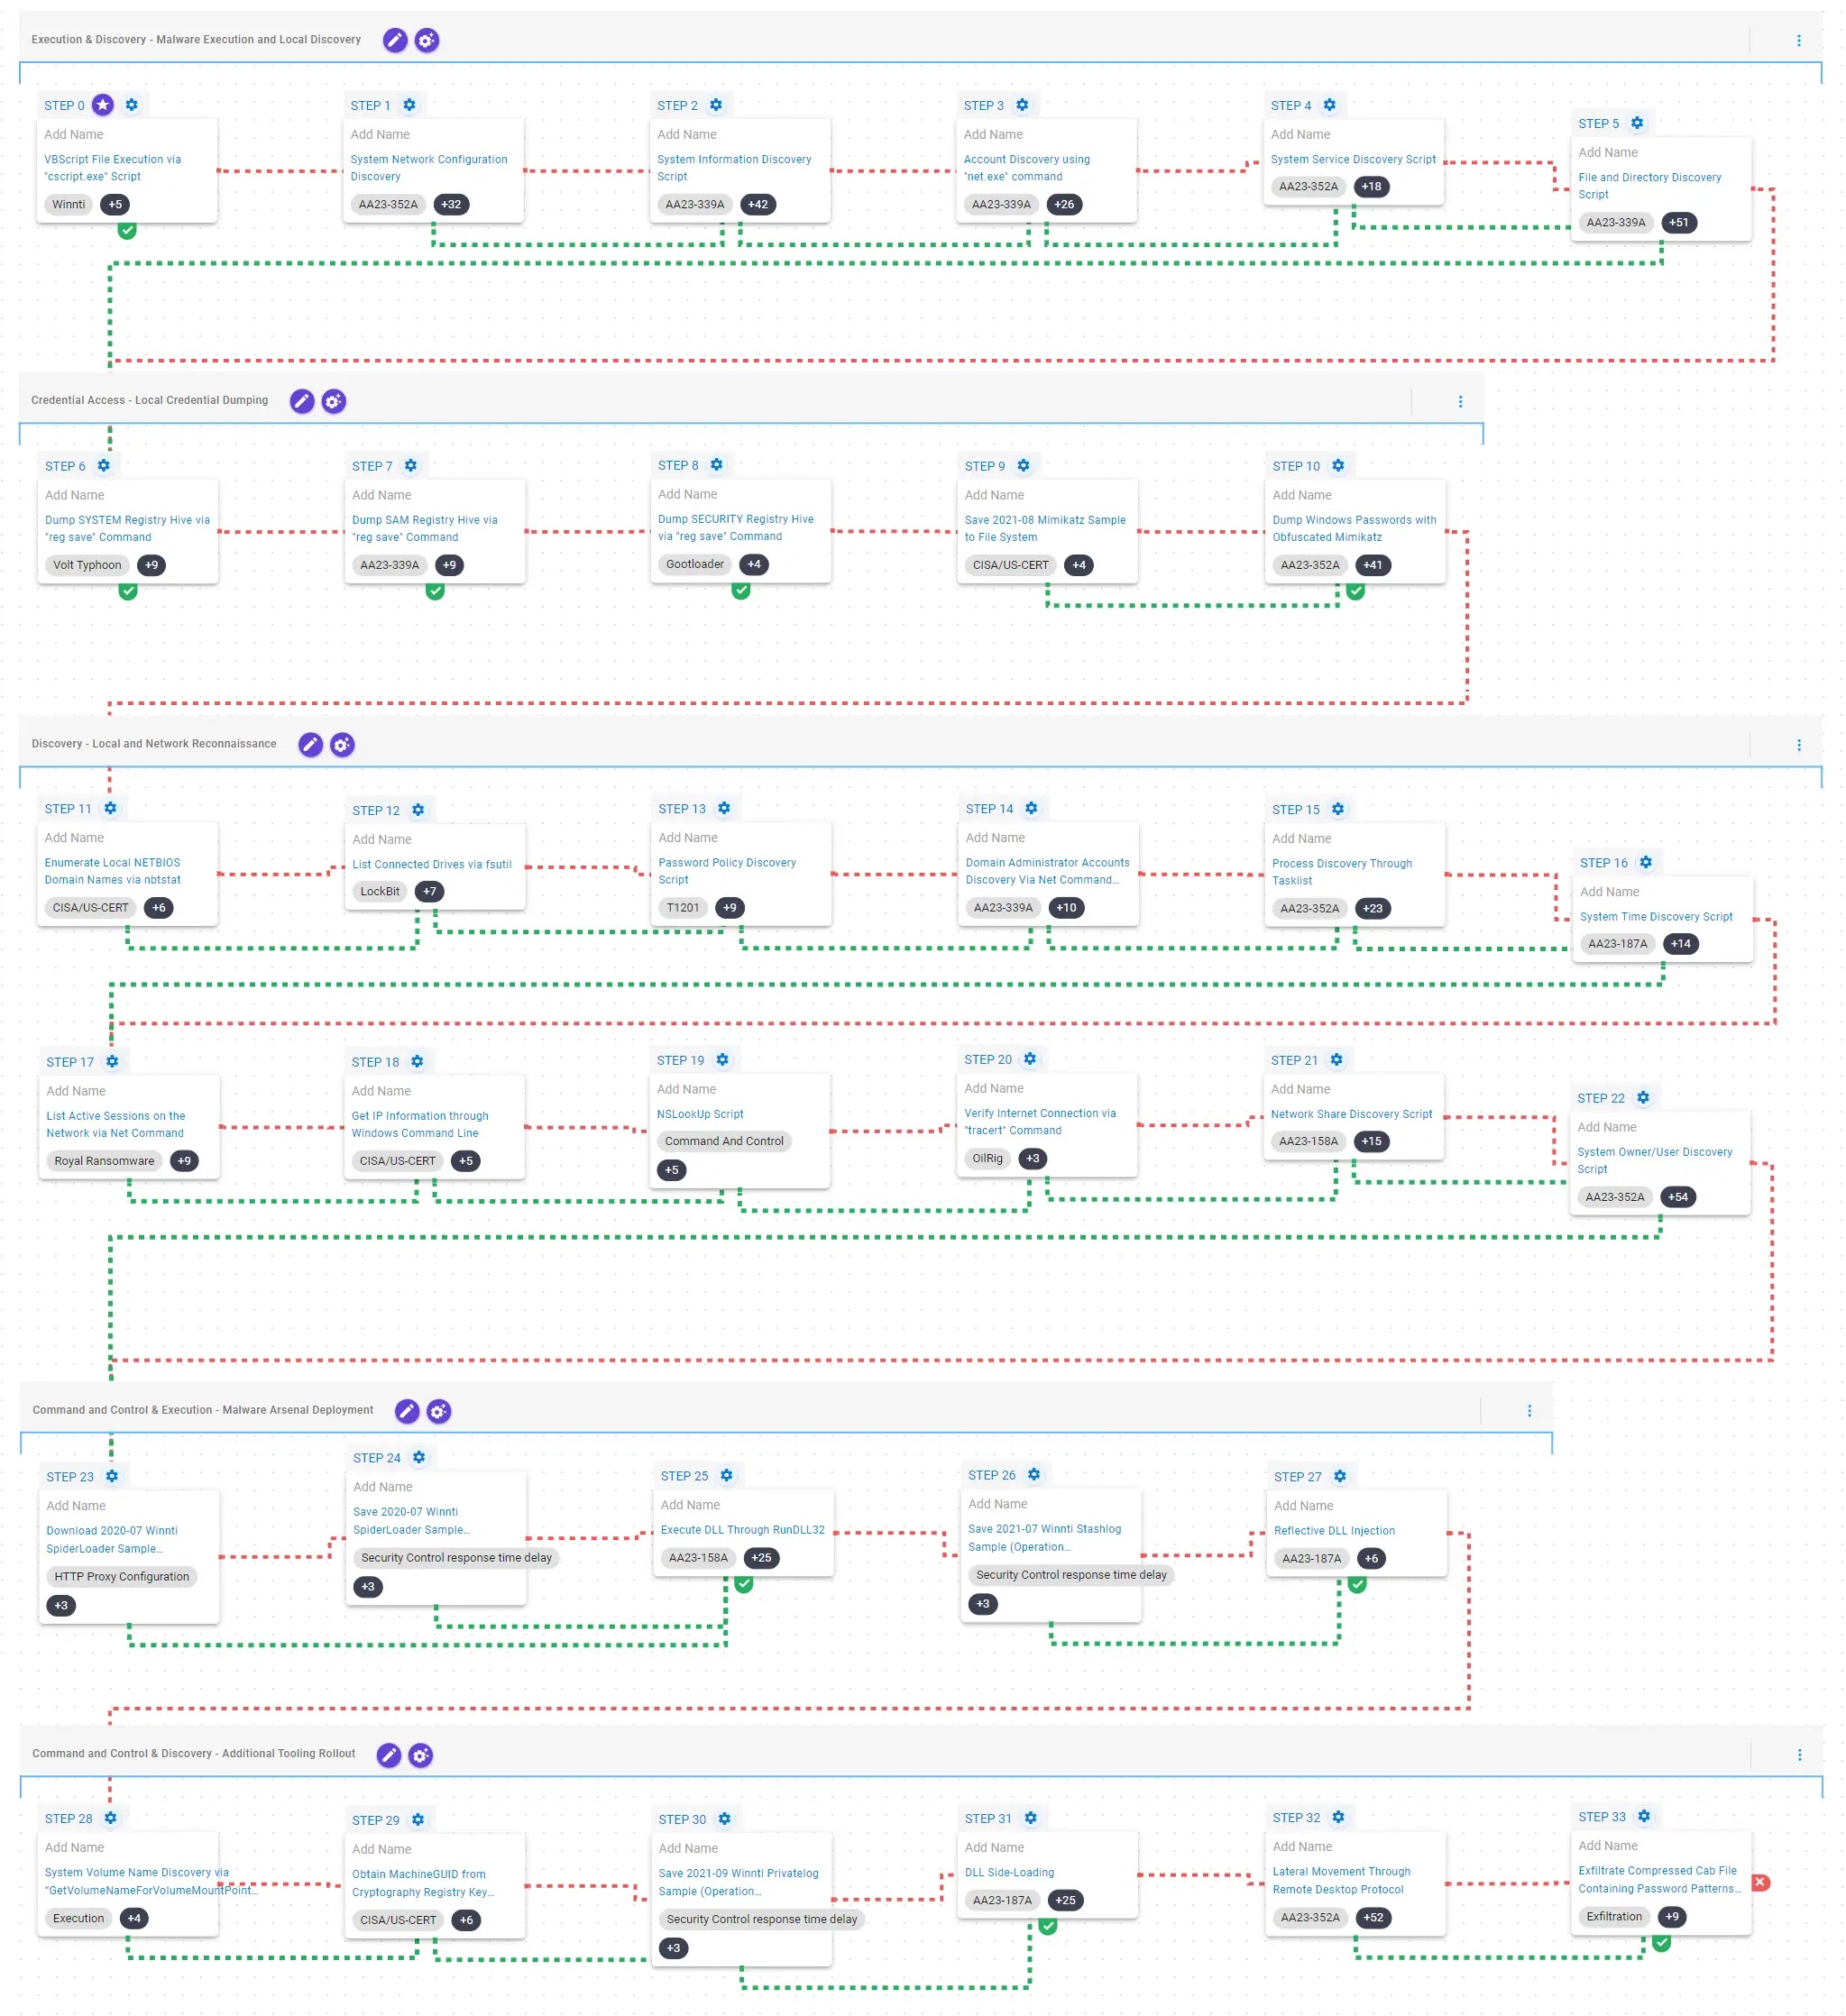1846x2016 pixels.
Task: Click the star icon on STEP 0
Action: point(102,105)
